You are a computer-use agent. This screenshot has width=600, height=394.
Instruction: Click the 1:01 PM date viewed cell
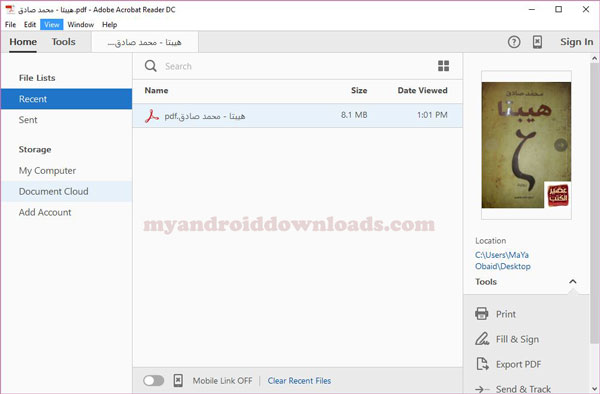(432, 115)
